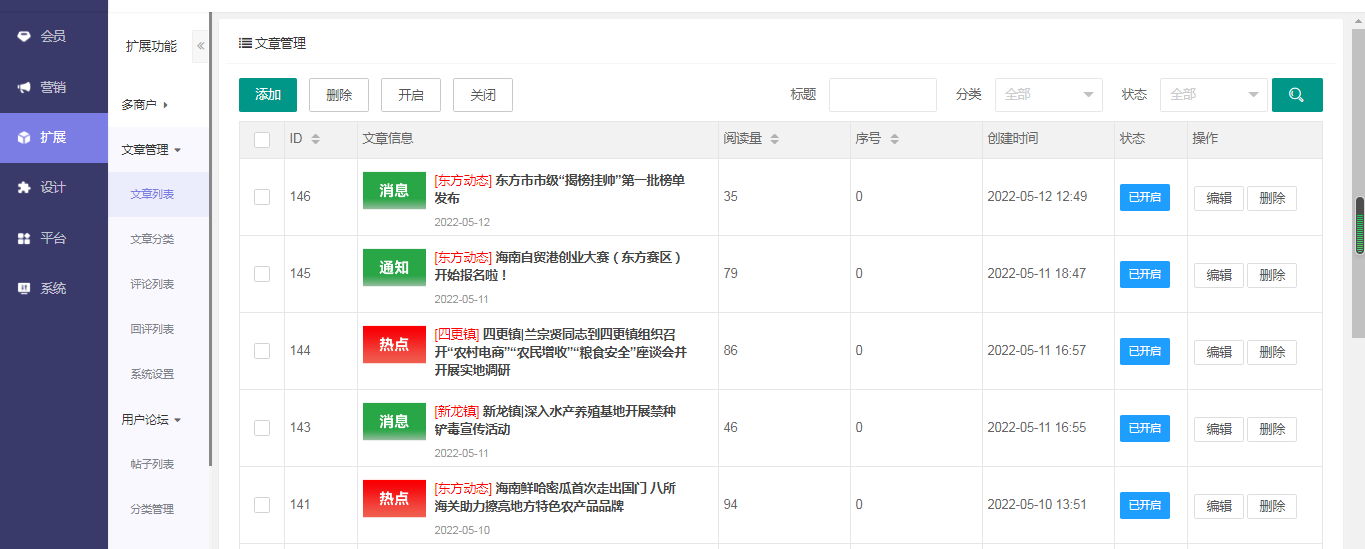
Task: Open 评论列表 in the side menu
Action: point(152,284)
